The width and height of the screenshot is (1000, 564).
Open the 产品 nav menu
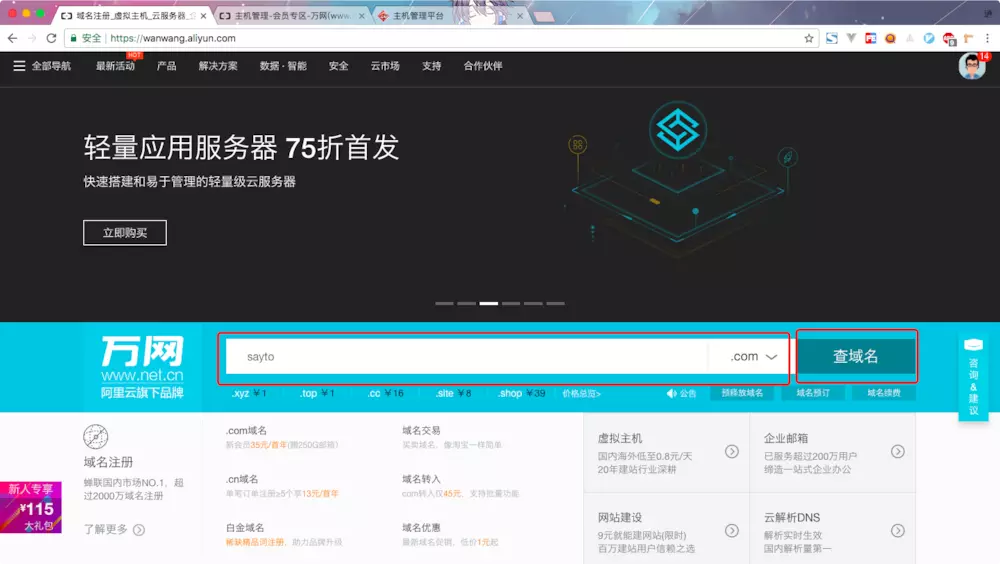166,66
